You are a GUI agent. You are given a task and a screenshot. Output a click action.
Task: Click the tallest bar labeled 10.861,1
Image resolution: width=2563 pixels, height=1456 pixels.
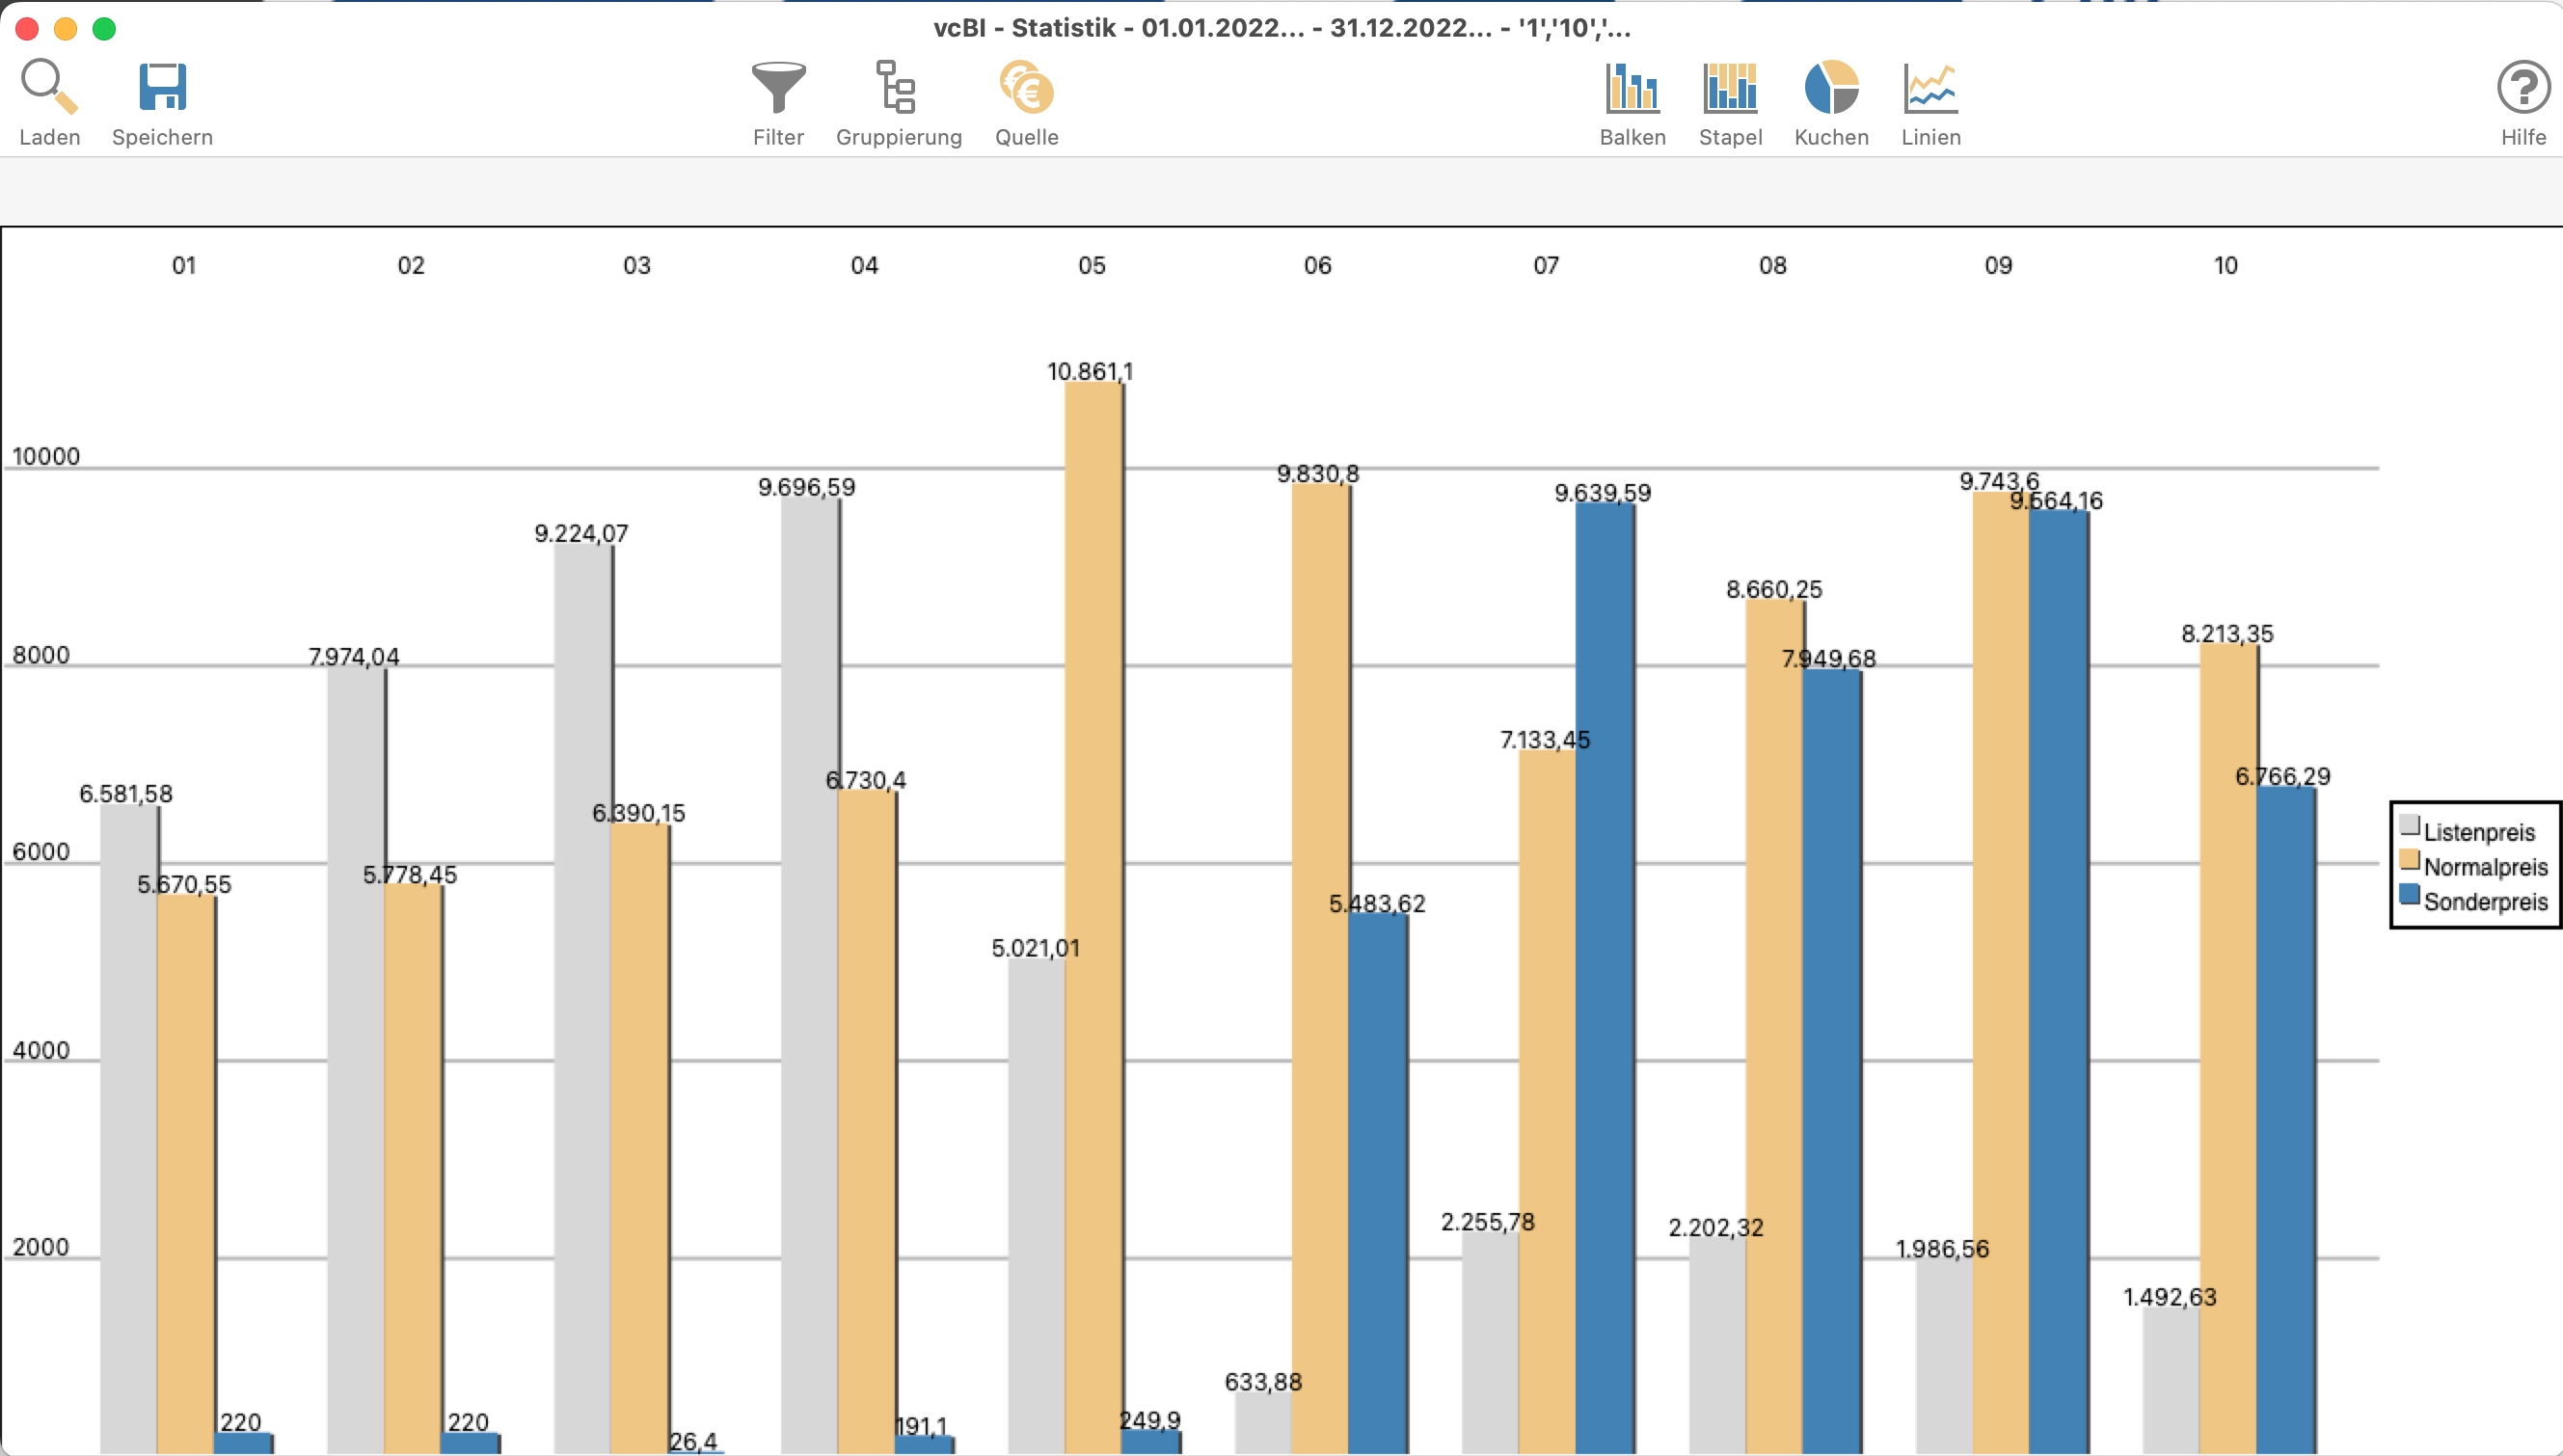point(1093,900)
